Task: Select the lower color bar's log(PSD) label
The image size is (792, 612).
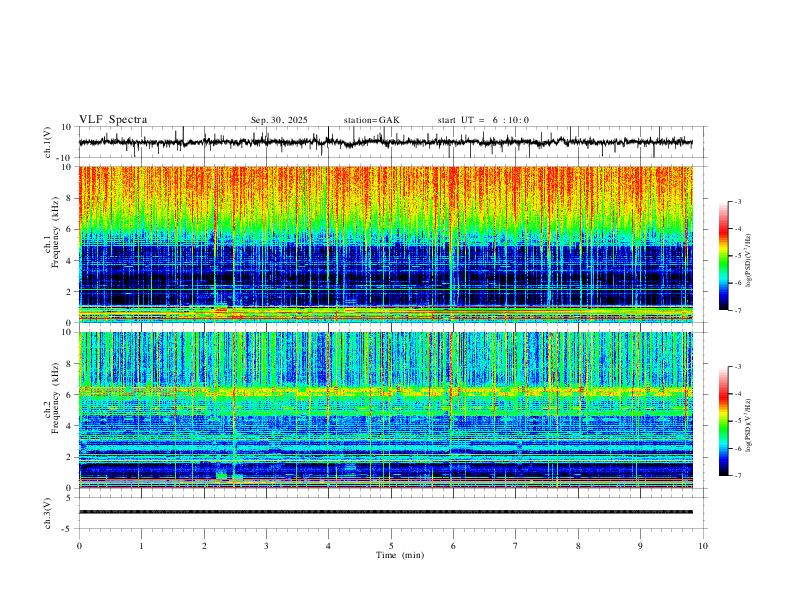Action: pyautogui.click(x=749, y=425)
